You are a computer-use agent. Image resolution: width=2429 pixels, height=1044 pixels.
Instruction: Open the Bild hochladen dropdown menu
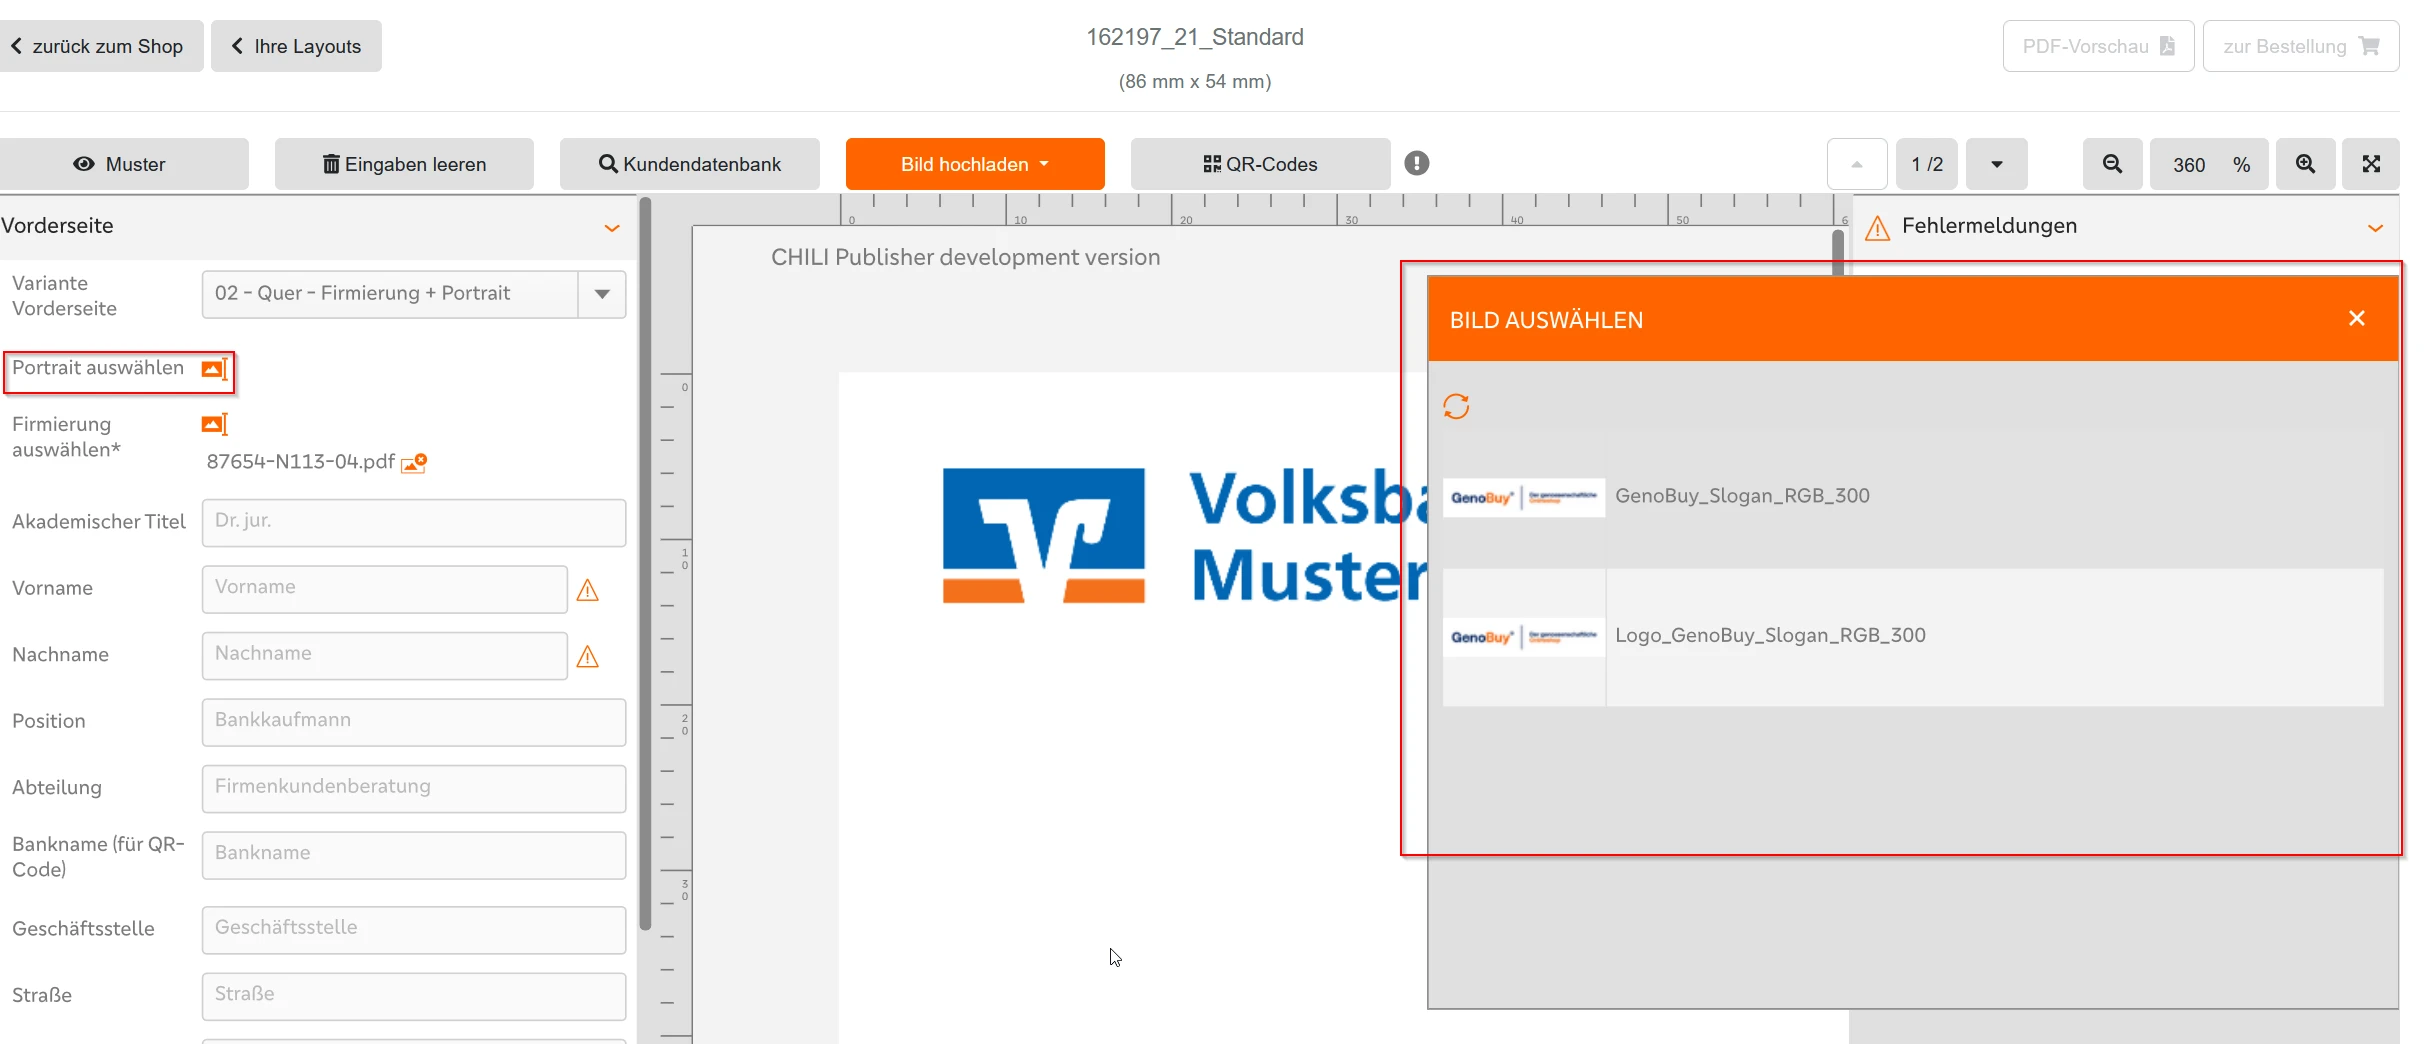(974, 164)
